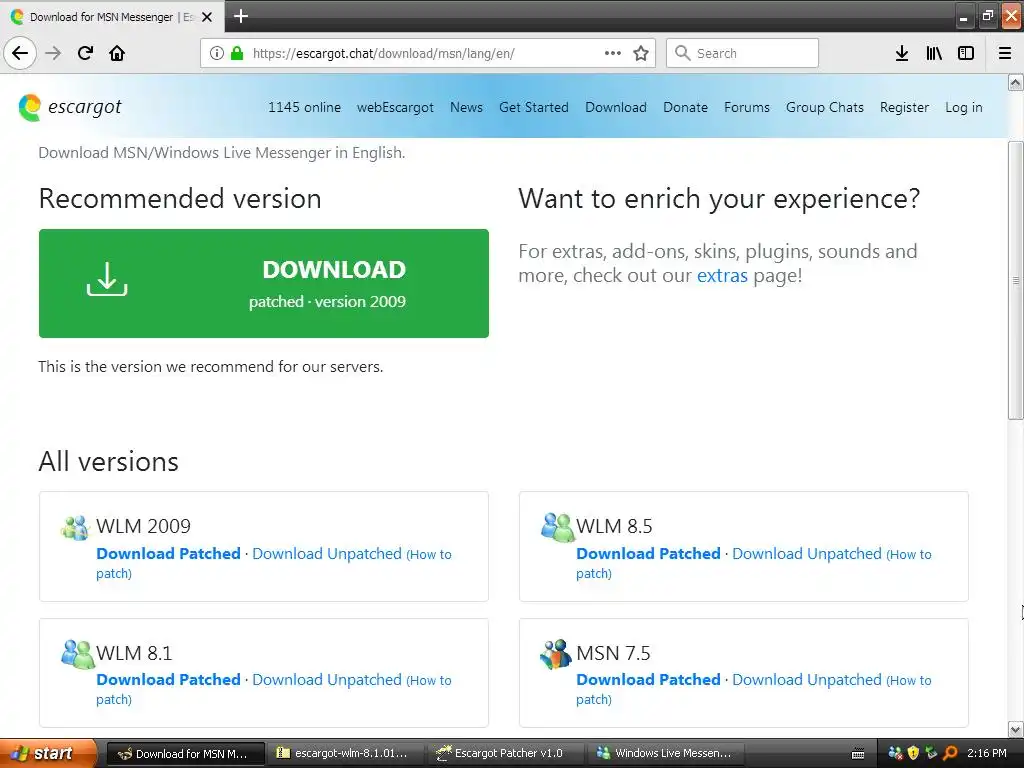
Task: Toggle the sidebar view icon
Action: point(966,53)
